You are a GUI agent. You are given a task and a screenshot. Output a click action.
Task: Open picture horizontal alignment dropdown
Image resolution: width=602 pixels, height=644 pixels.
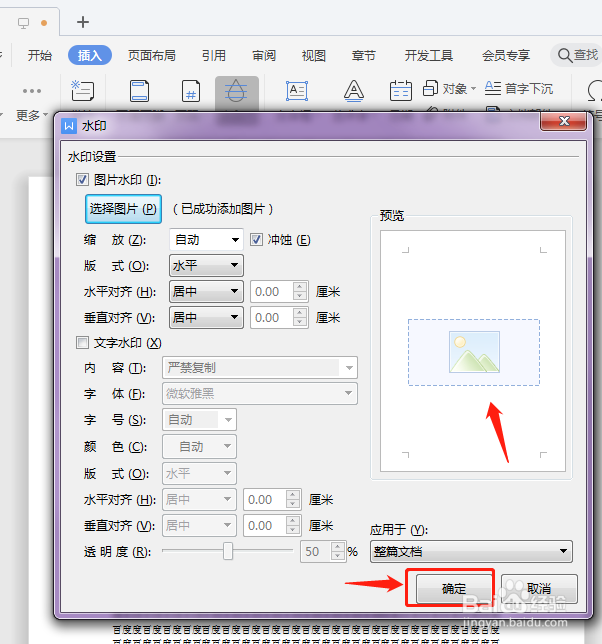coord(206,292)
